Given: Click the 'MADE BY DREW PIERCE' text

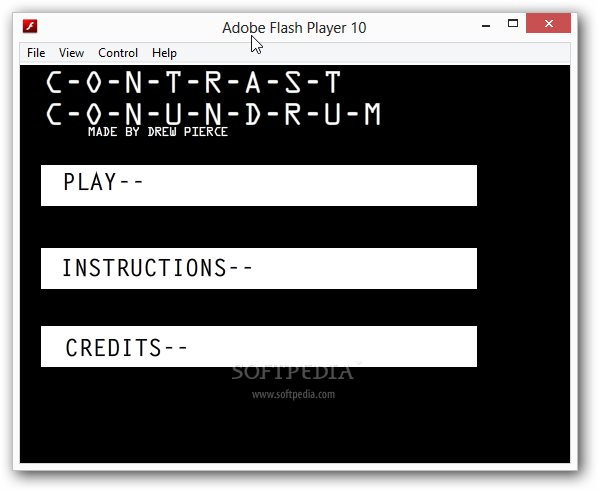Looking at the screenshot, I should click(x=158, y=132).
